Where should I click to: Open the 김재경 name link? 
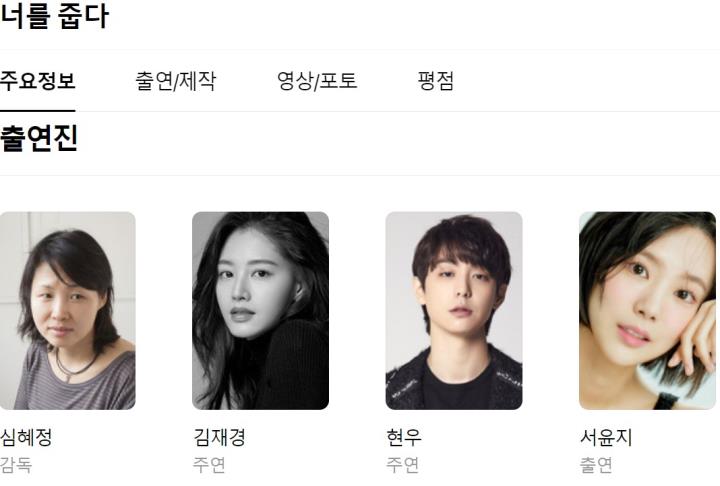[x=219, y=437]
